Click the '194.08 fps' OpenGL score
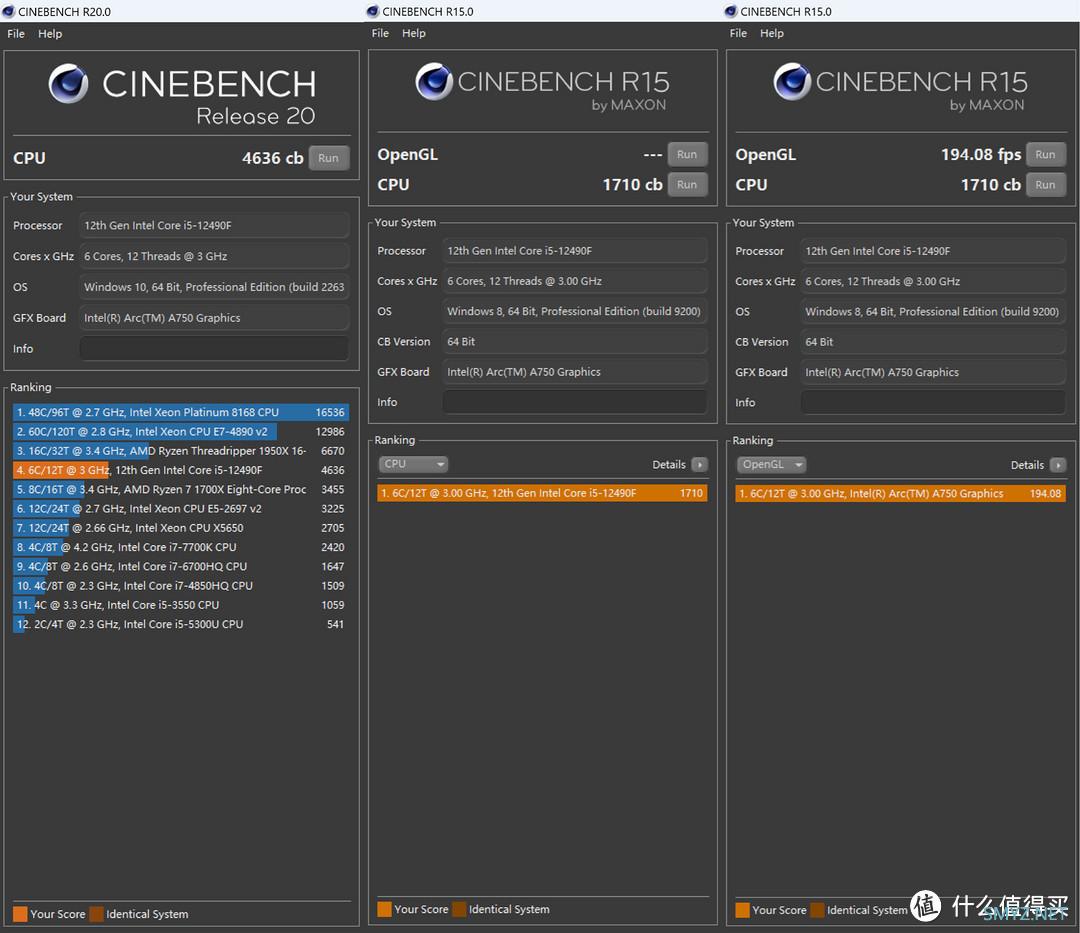This screenshot has width=1080, height=933. pyautogui.click(x=981, y=155)
